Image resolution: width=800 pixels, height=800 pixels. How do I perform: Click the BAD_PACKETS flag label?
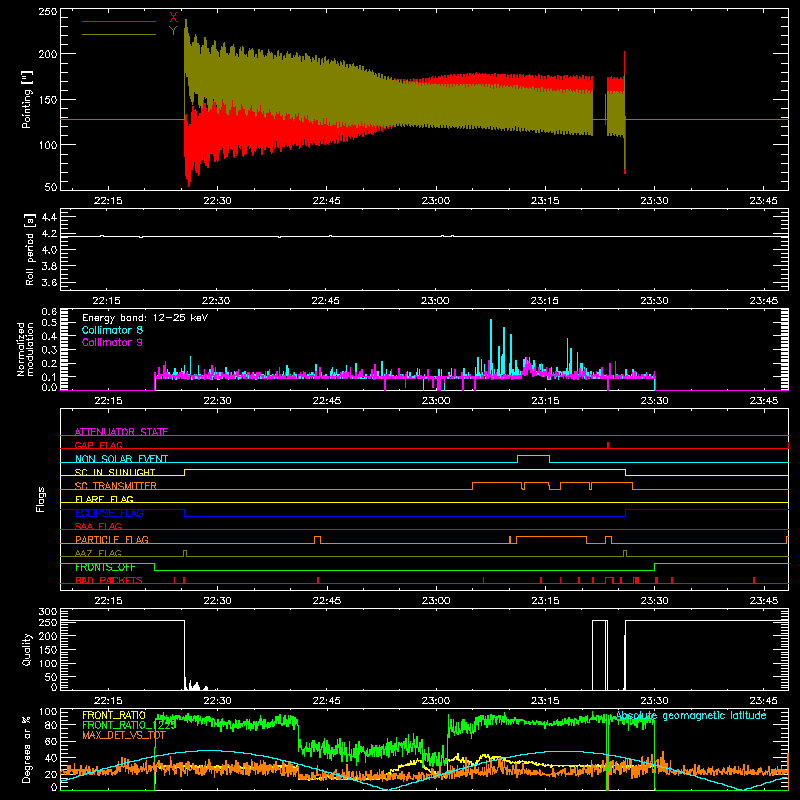point(109,580)
